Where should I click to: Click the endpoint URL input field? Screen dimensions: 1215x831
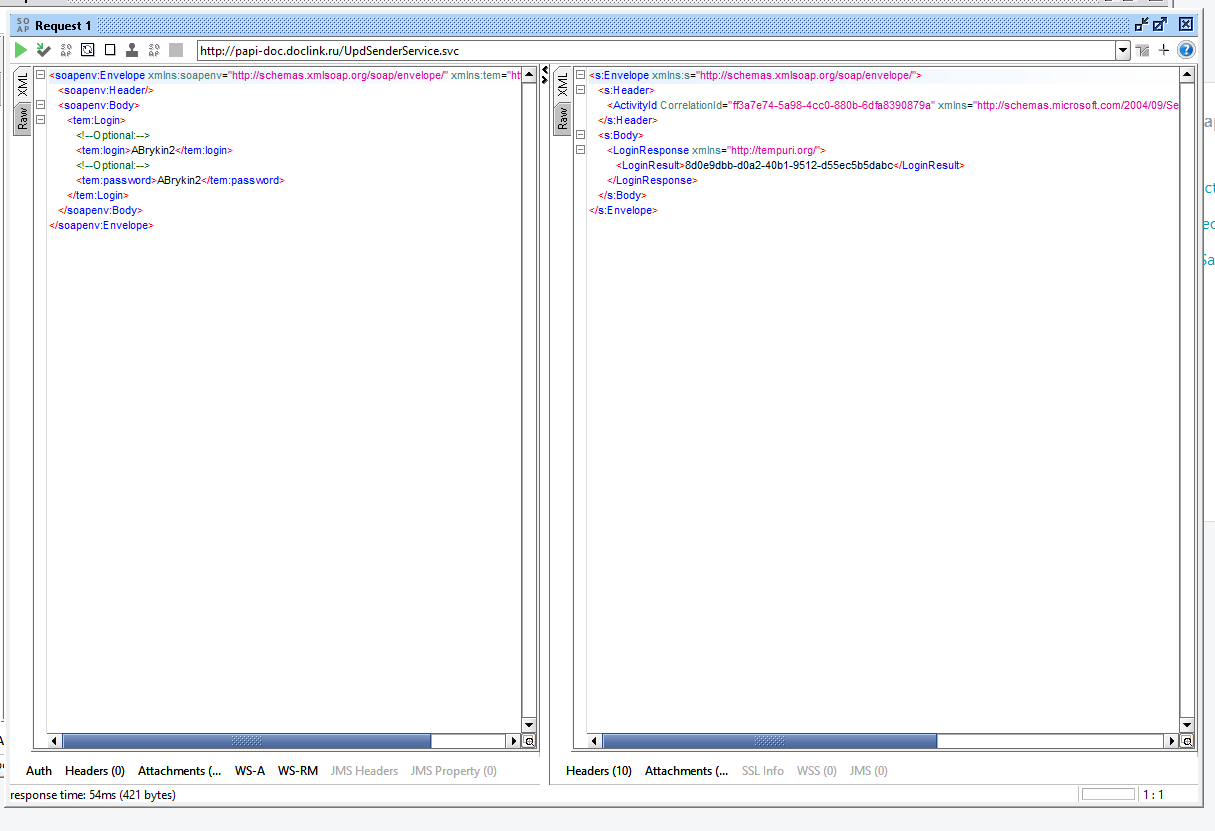656,50
